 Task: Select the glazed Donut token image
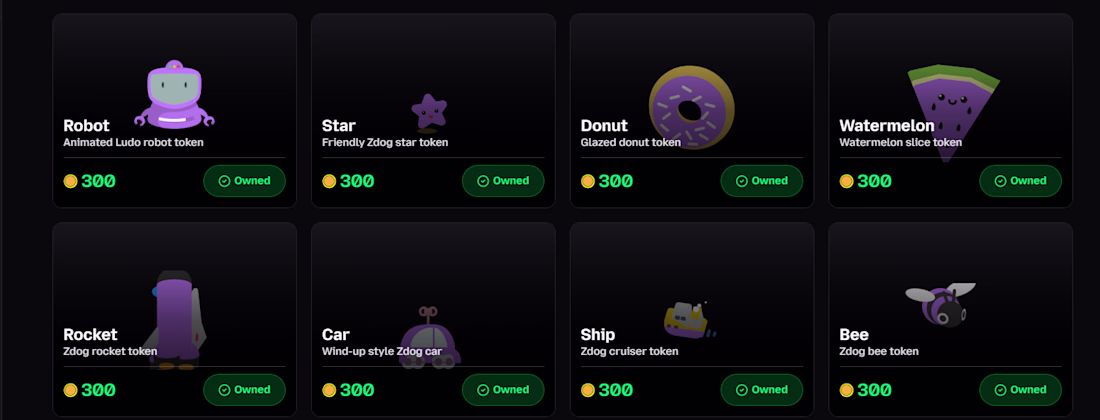point(691,106)
